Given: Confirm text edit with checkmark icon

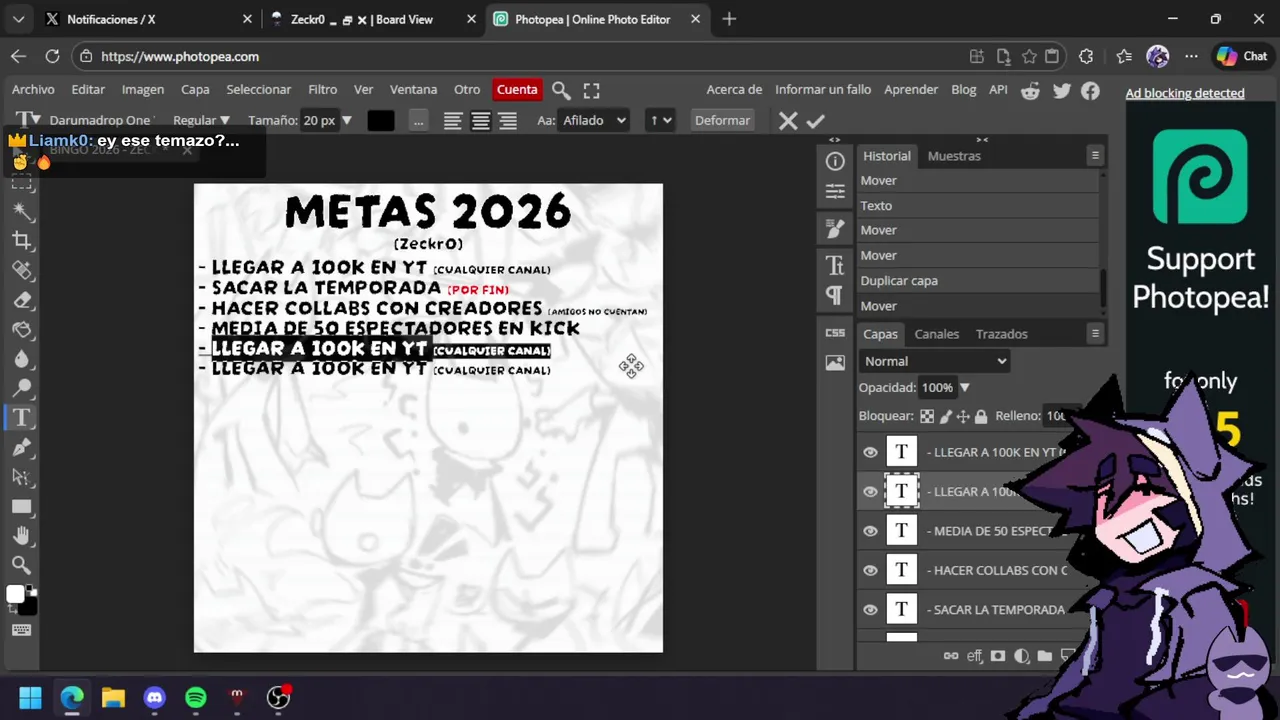Looking at the screenshot, I should pos(816,121).
